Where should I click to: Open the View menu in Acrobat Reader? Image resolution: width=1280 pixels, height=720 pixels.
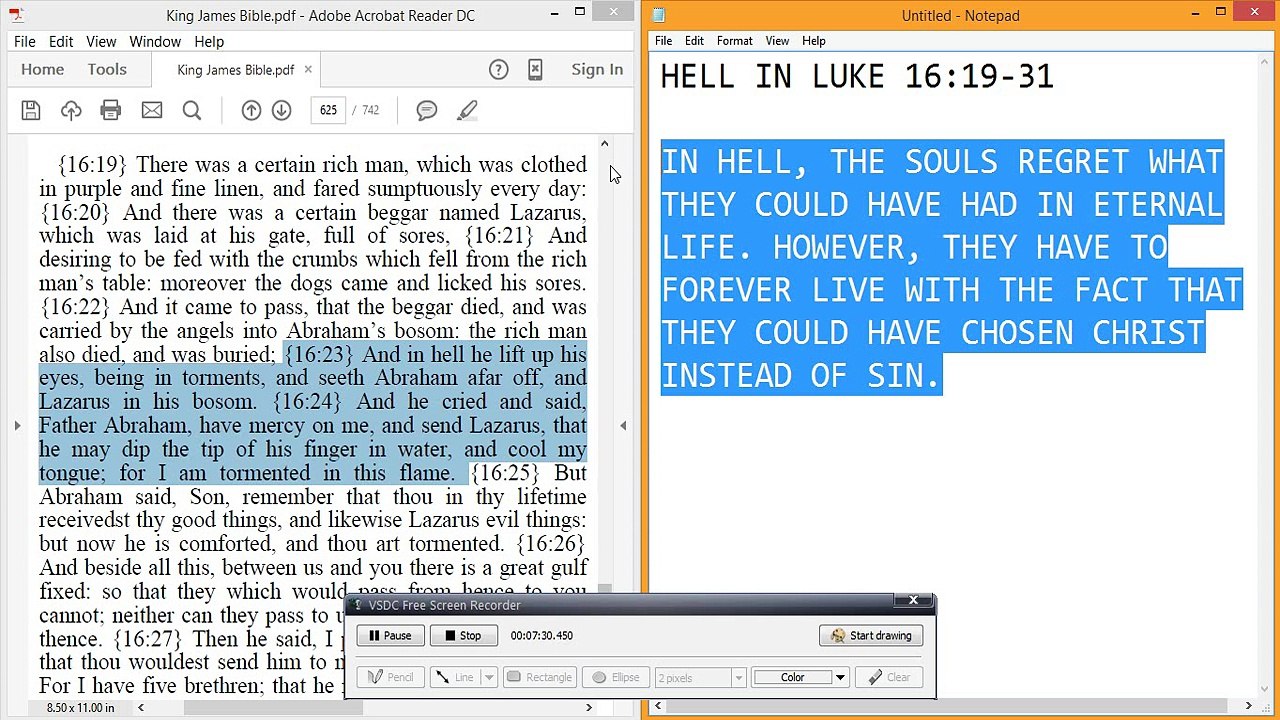(x=101, y=41)
